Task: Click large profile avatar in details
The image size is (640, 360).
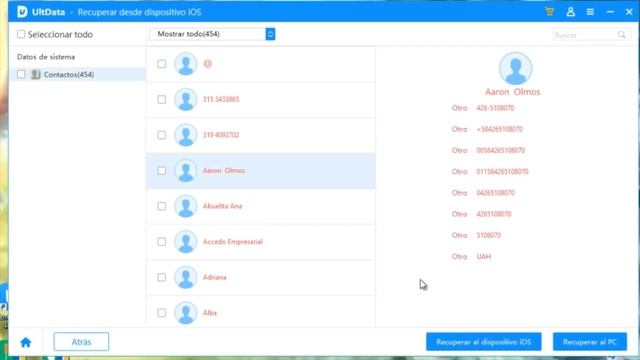Action: [515, 68]
